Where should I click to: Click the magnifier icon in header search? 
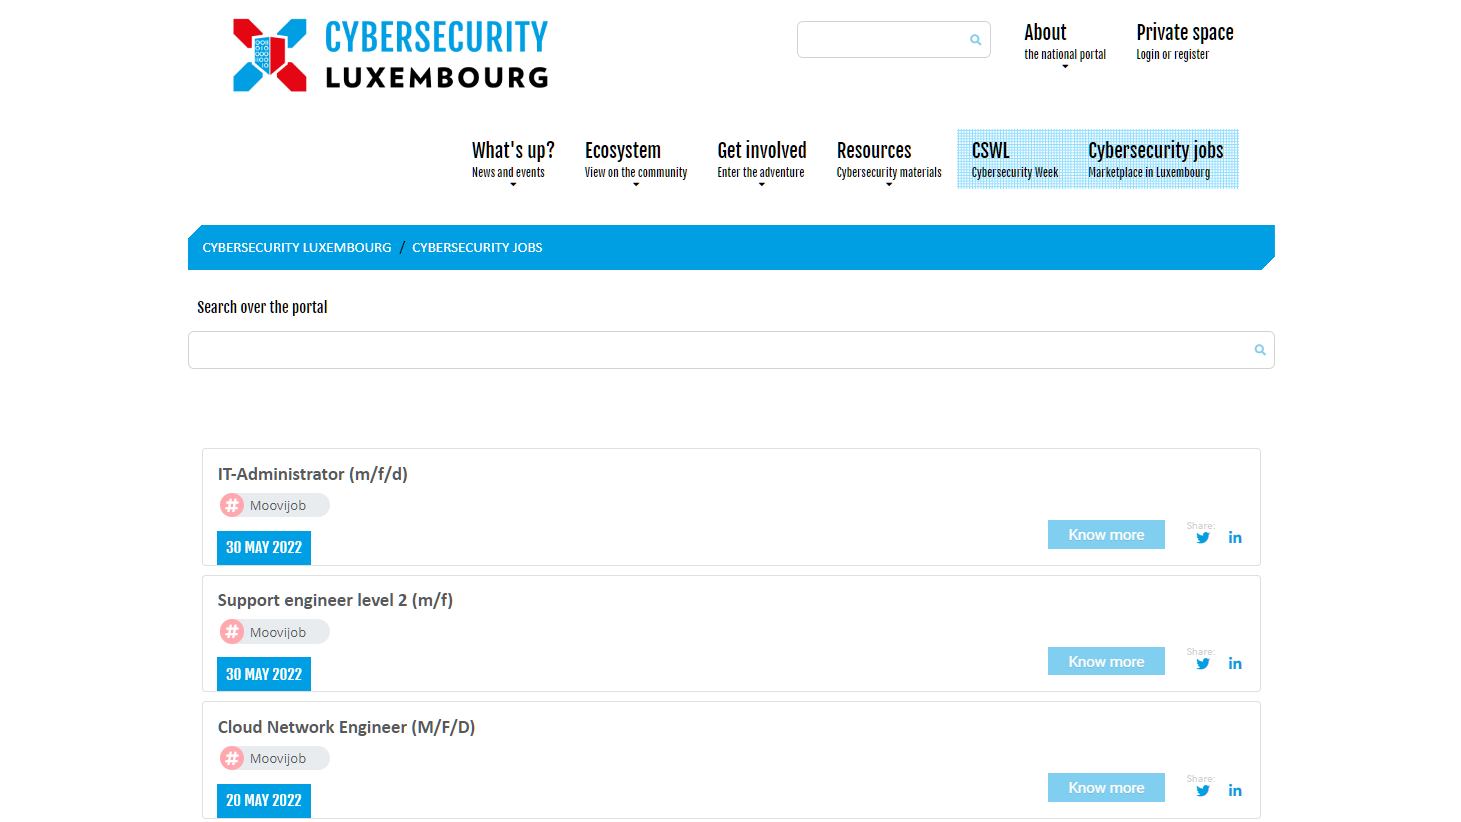(975, 40)
